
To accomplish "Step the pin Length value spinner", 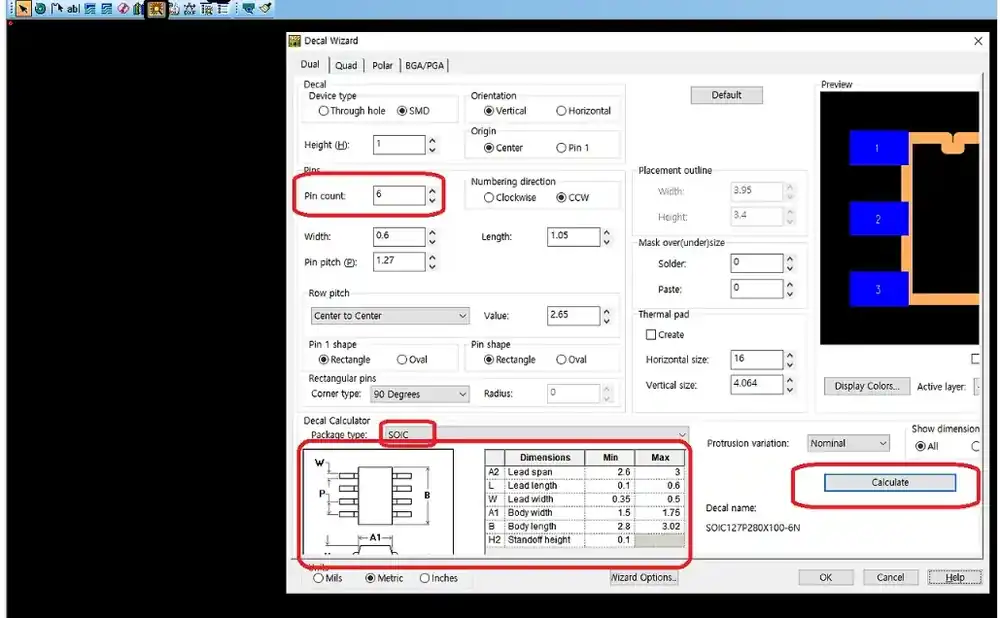I will click(x=607, y=237).
